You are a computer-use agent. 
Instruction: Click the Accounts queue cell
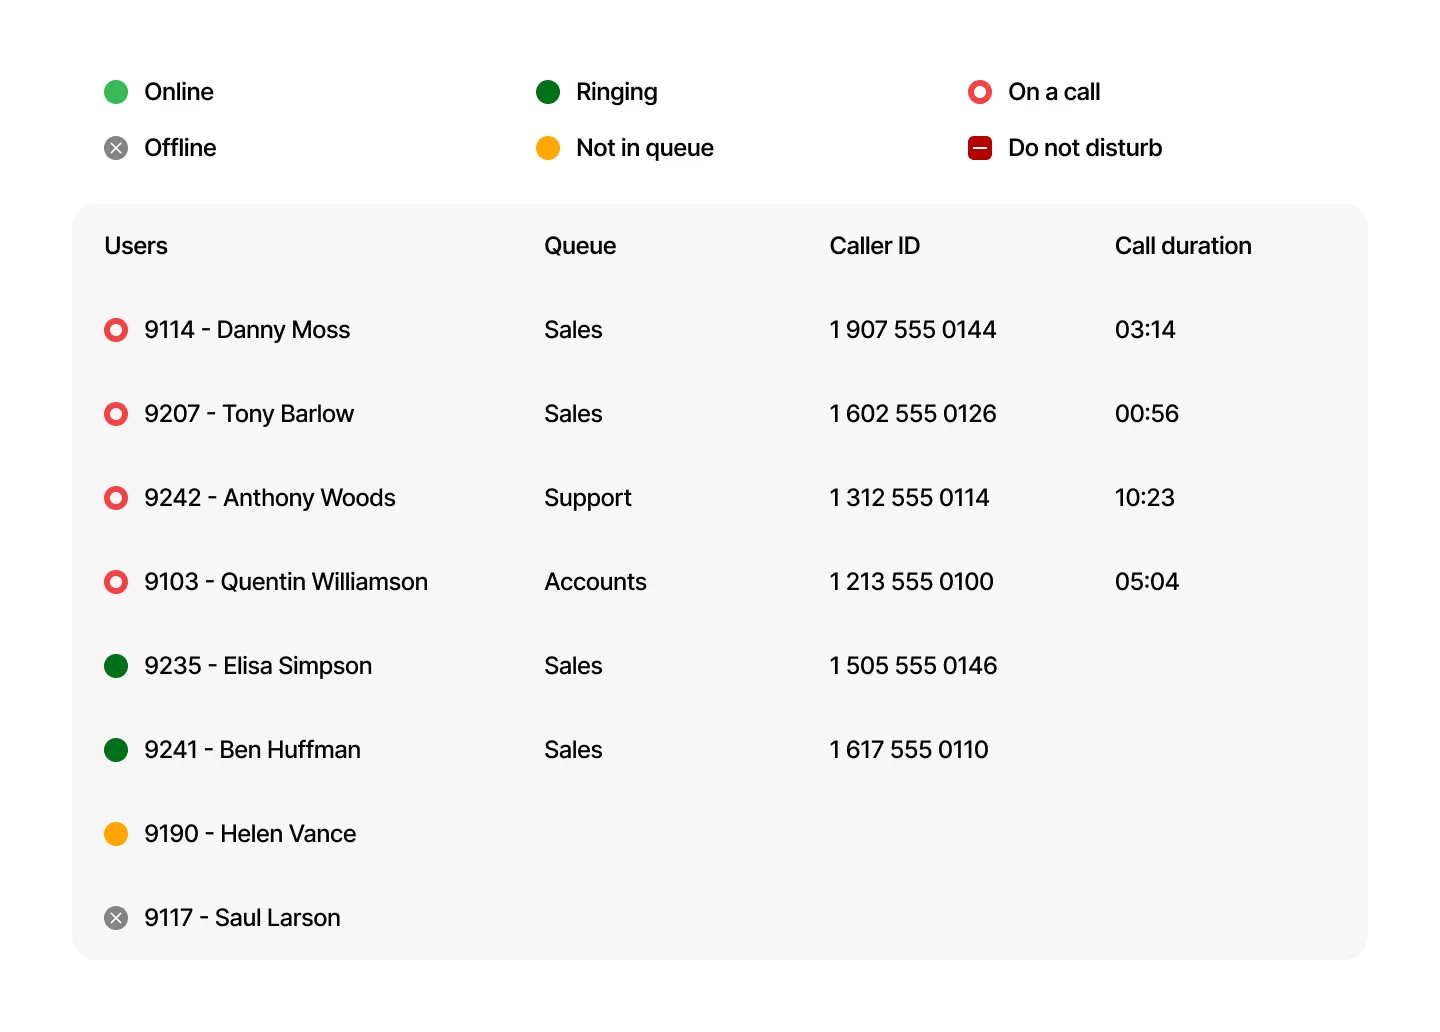coord(596,582)
